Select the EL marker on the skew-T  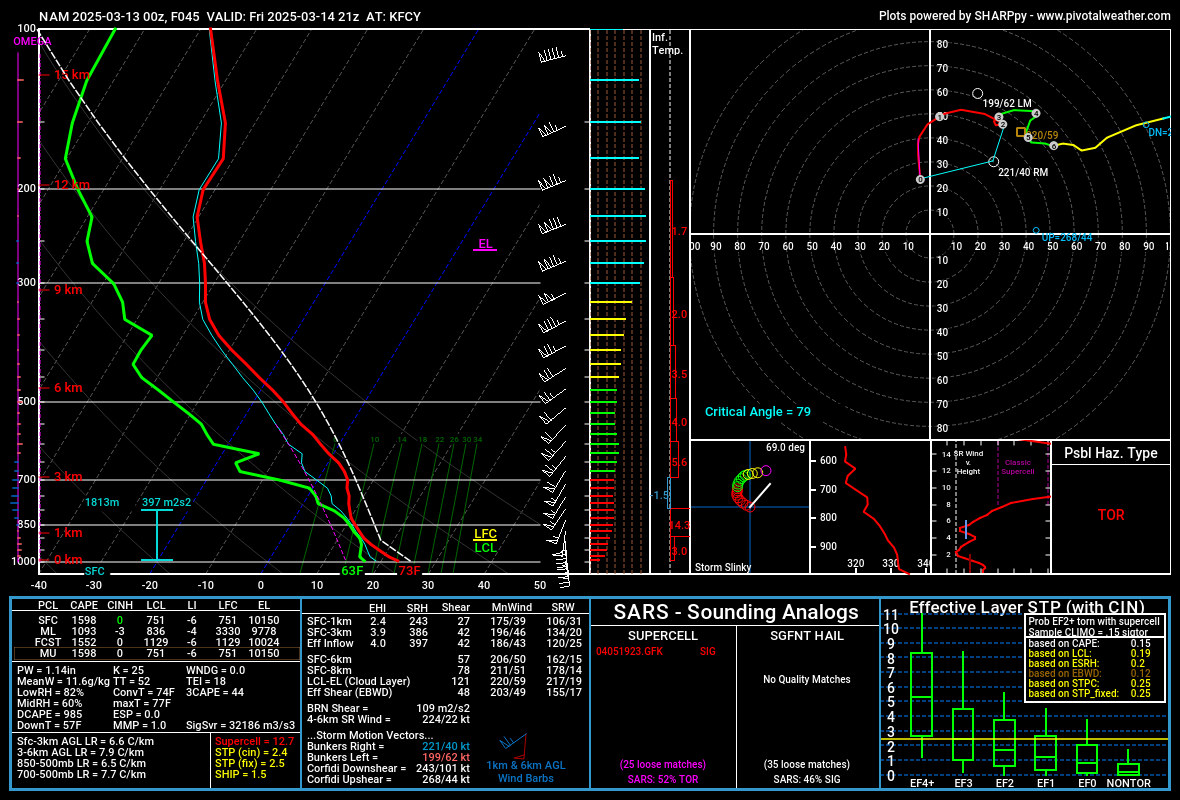click(485, 244)
